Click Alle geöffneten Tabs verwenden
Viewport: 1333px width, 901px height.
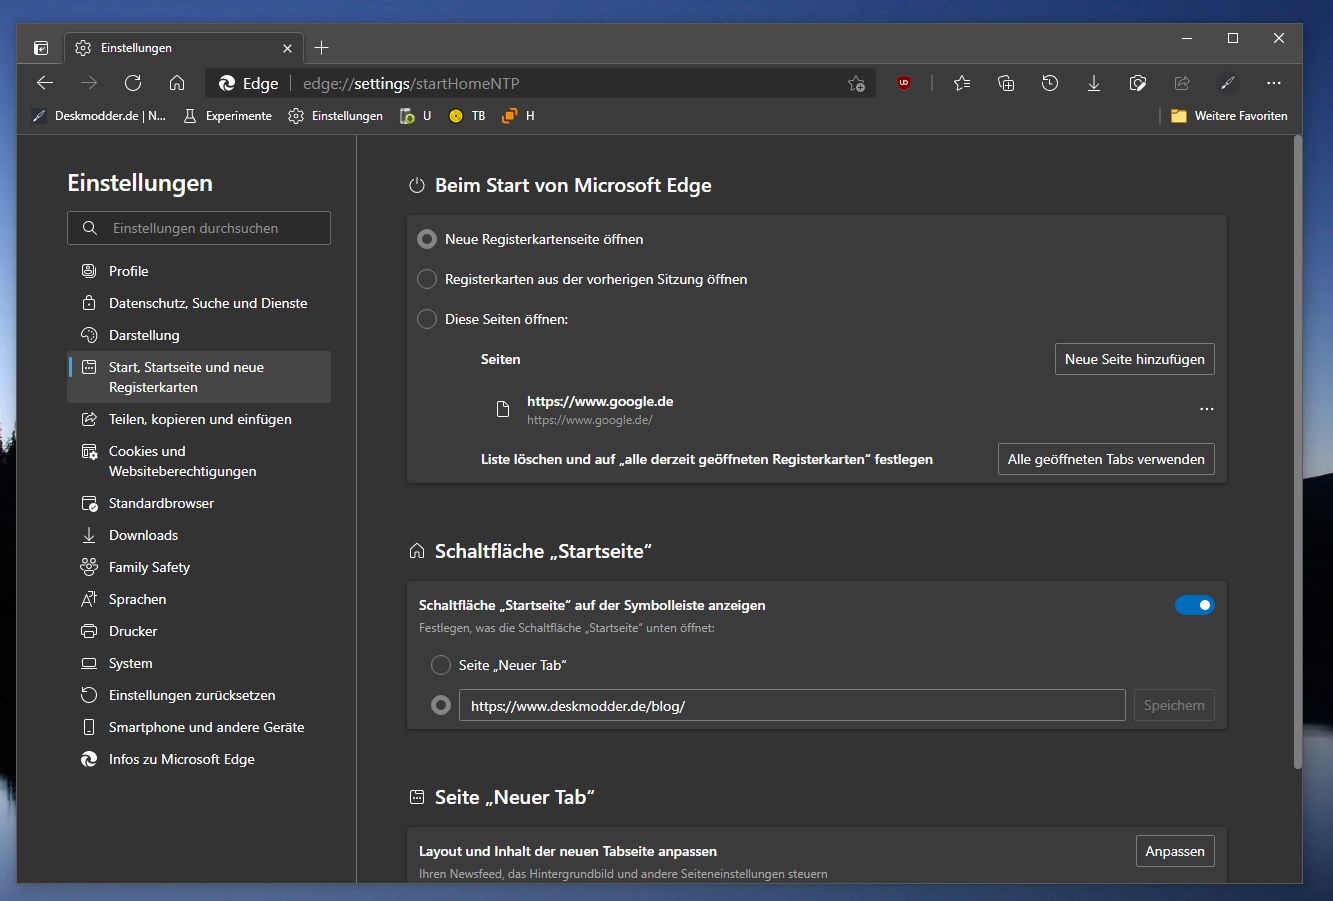pos(1106,459)
